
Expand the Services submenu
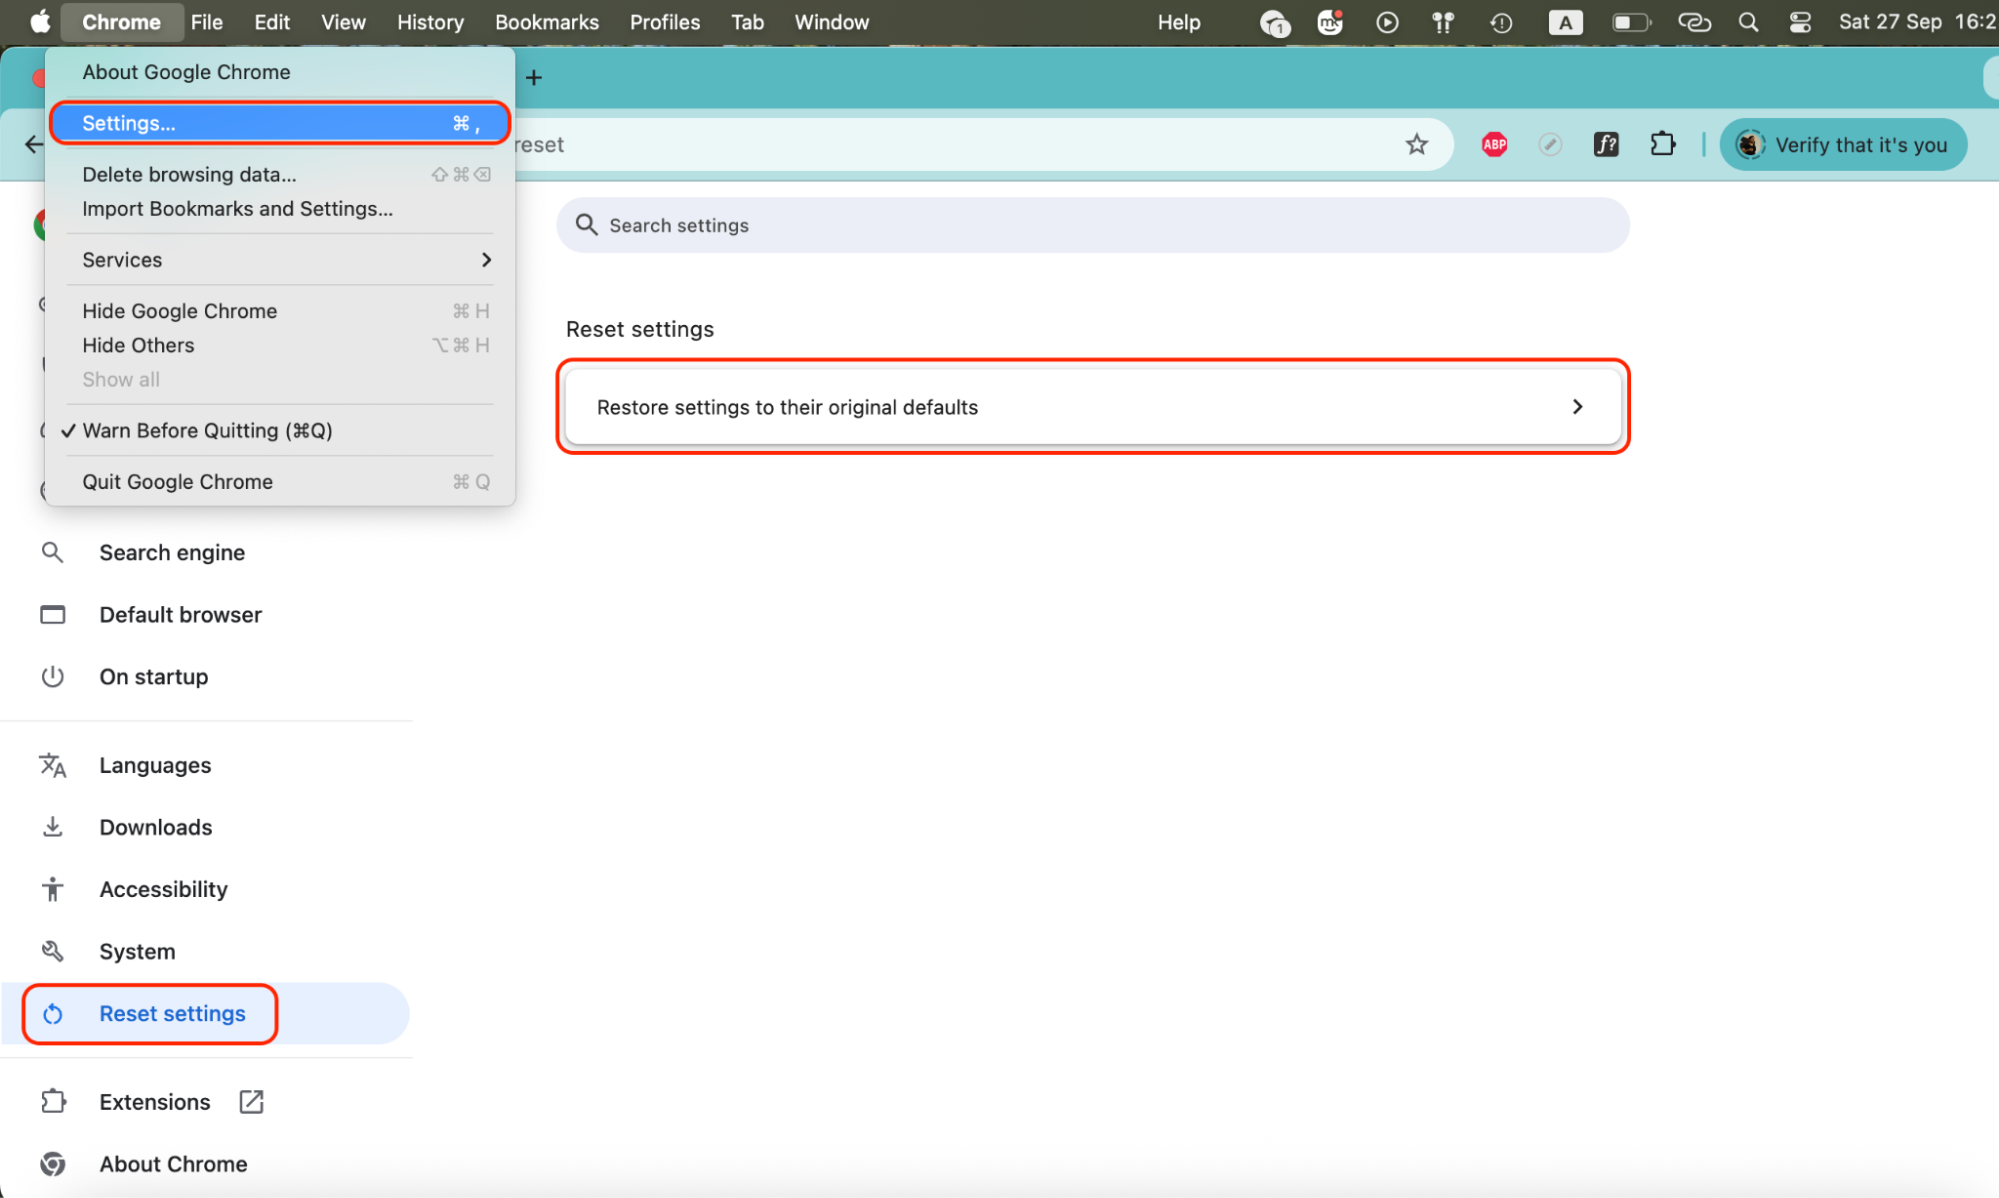point(122,259)
